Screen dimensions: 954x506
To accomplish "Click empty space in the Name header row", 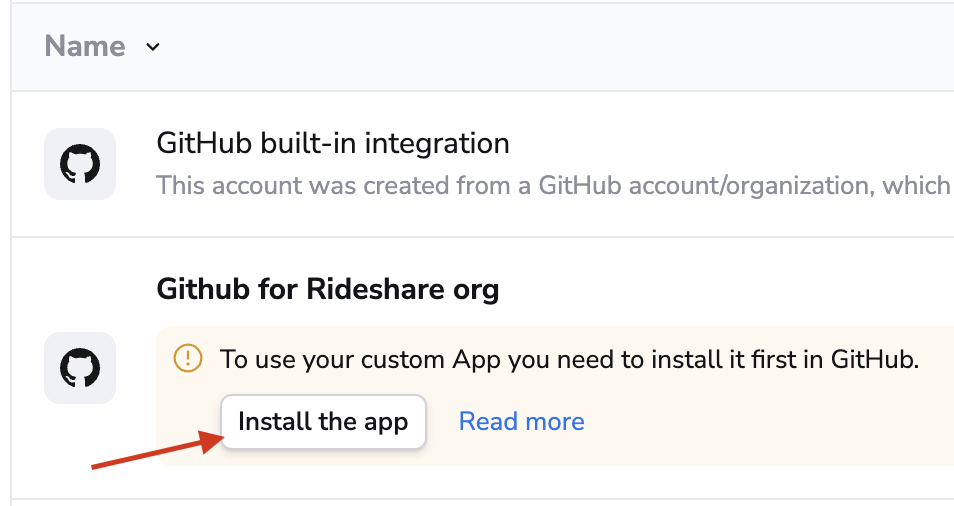I will (x=550, y=46).
